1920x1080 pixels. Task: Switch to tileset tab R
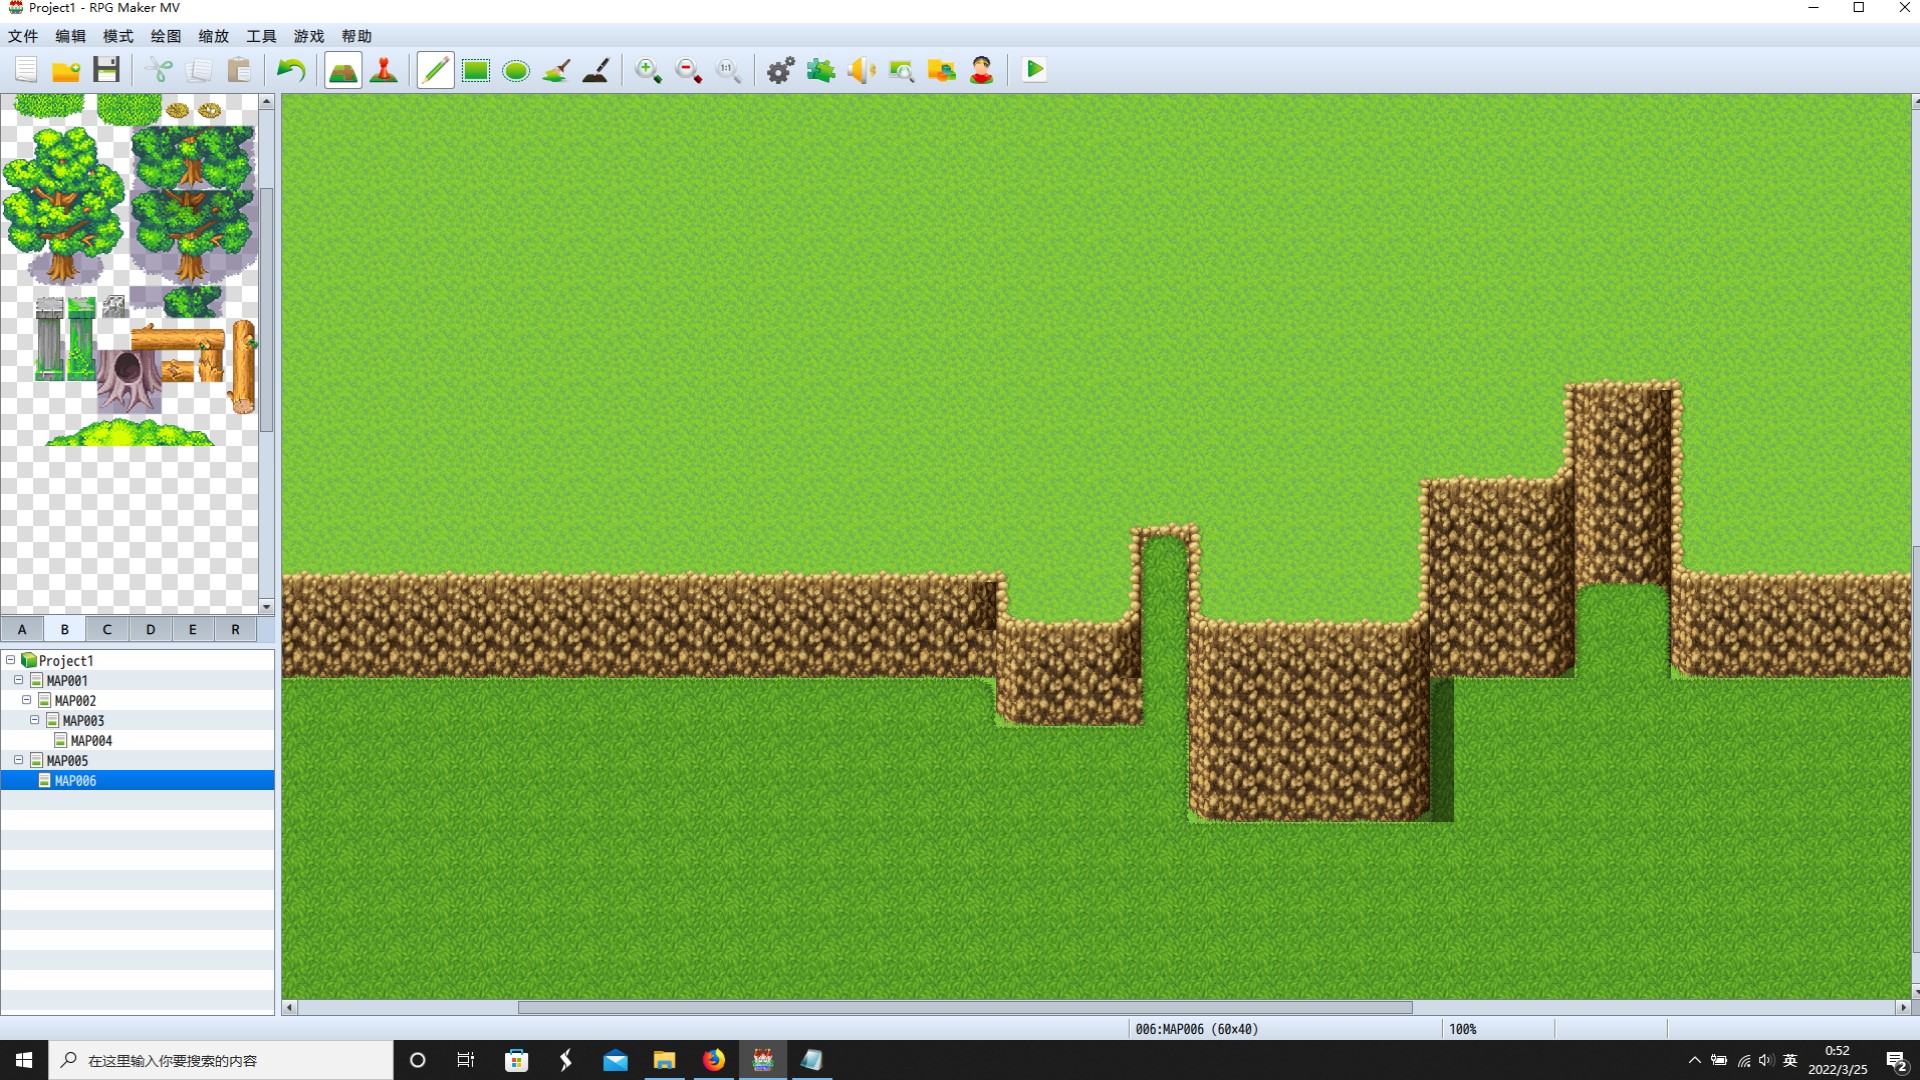click(236, 629)
